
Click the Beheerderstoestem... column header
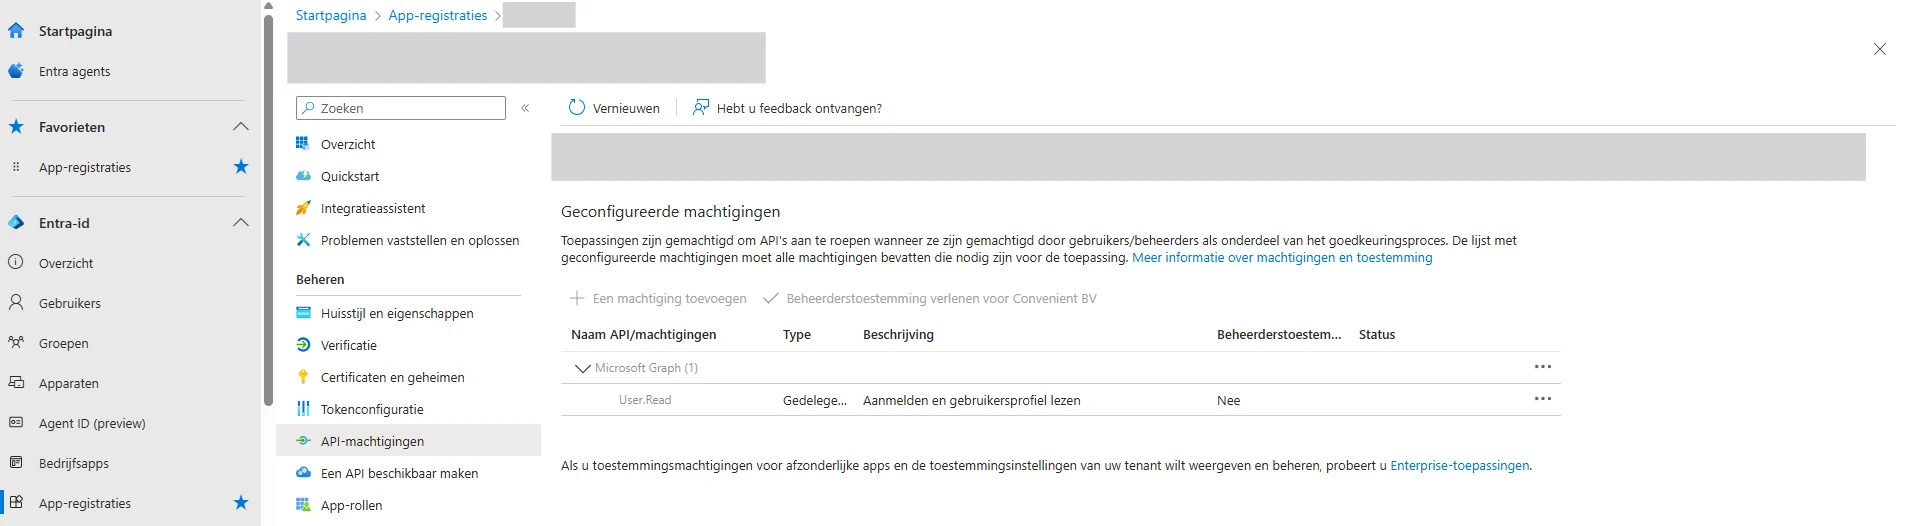[x=1279, y=335]
